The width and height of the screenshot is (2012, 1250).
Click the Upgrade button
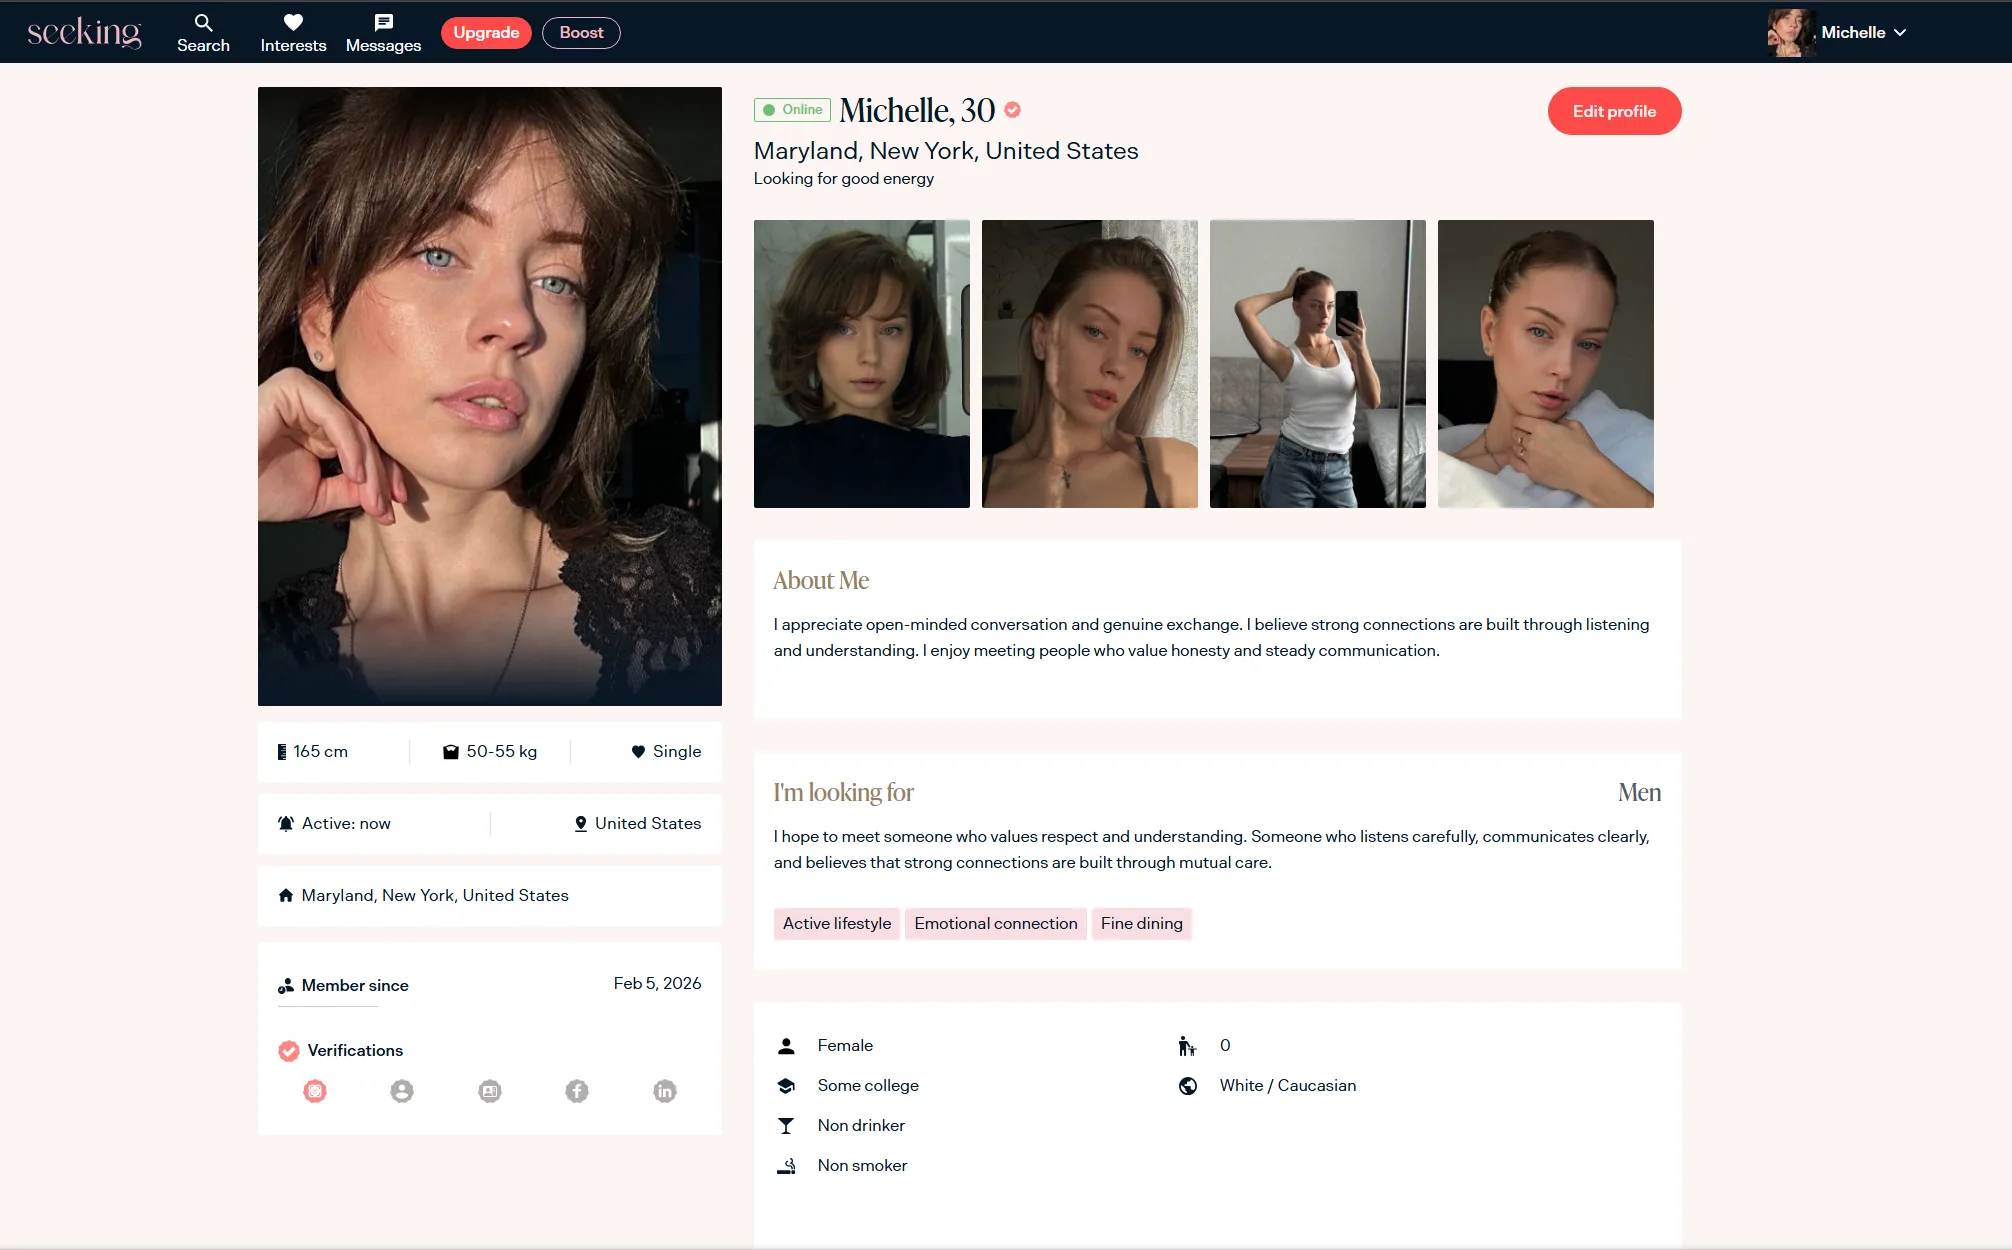pyautogui.click(x=486, y=33)
